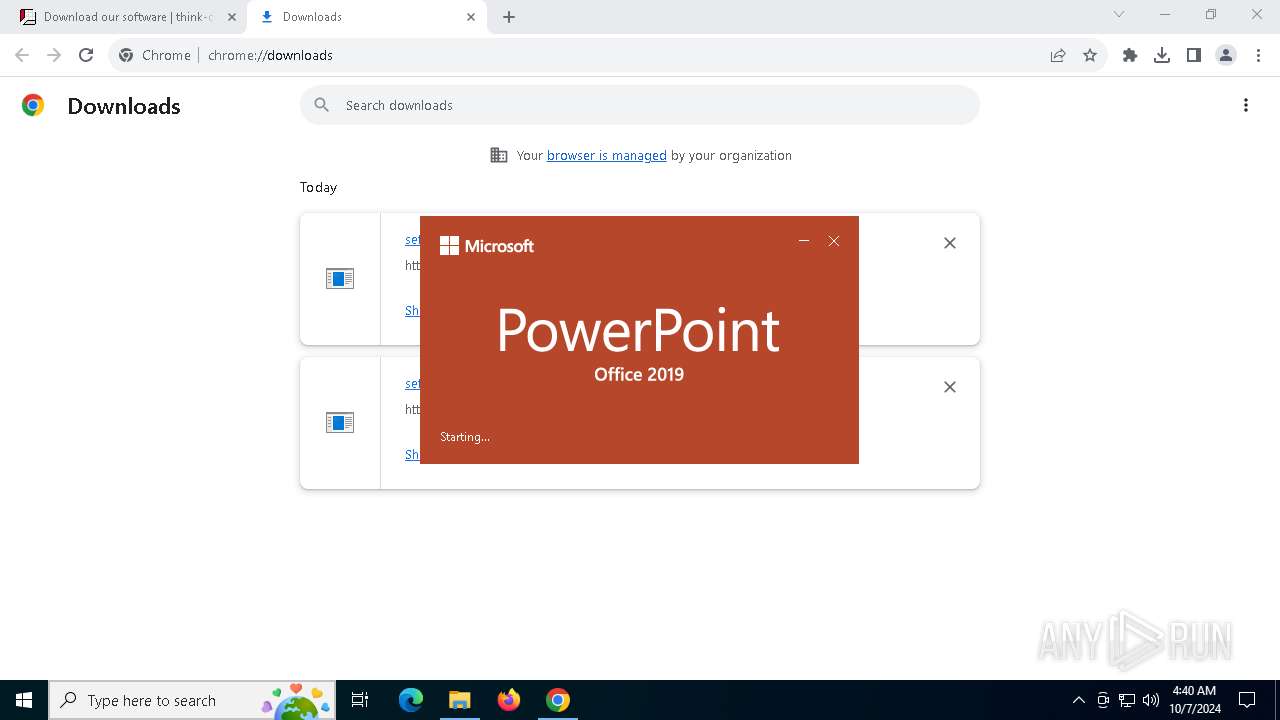Open a new browser tab
Screen dimensions: 1280x720
click(509, 17)
